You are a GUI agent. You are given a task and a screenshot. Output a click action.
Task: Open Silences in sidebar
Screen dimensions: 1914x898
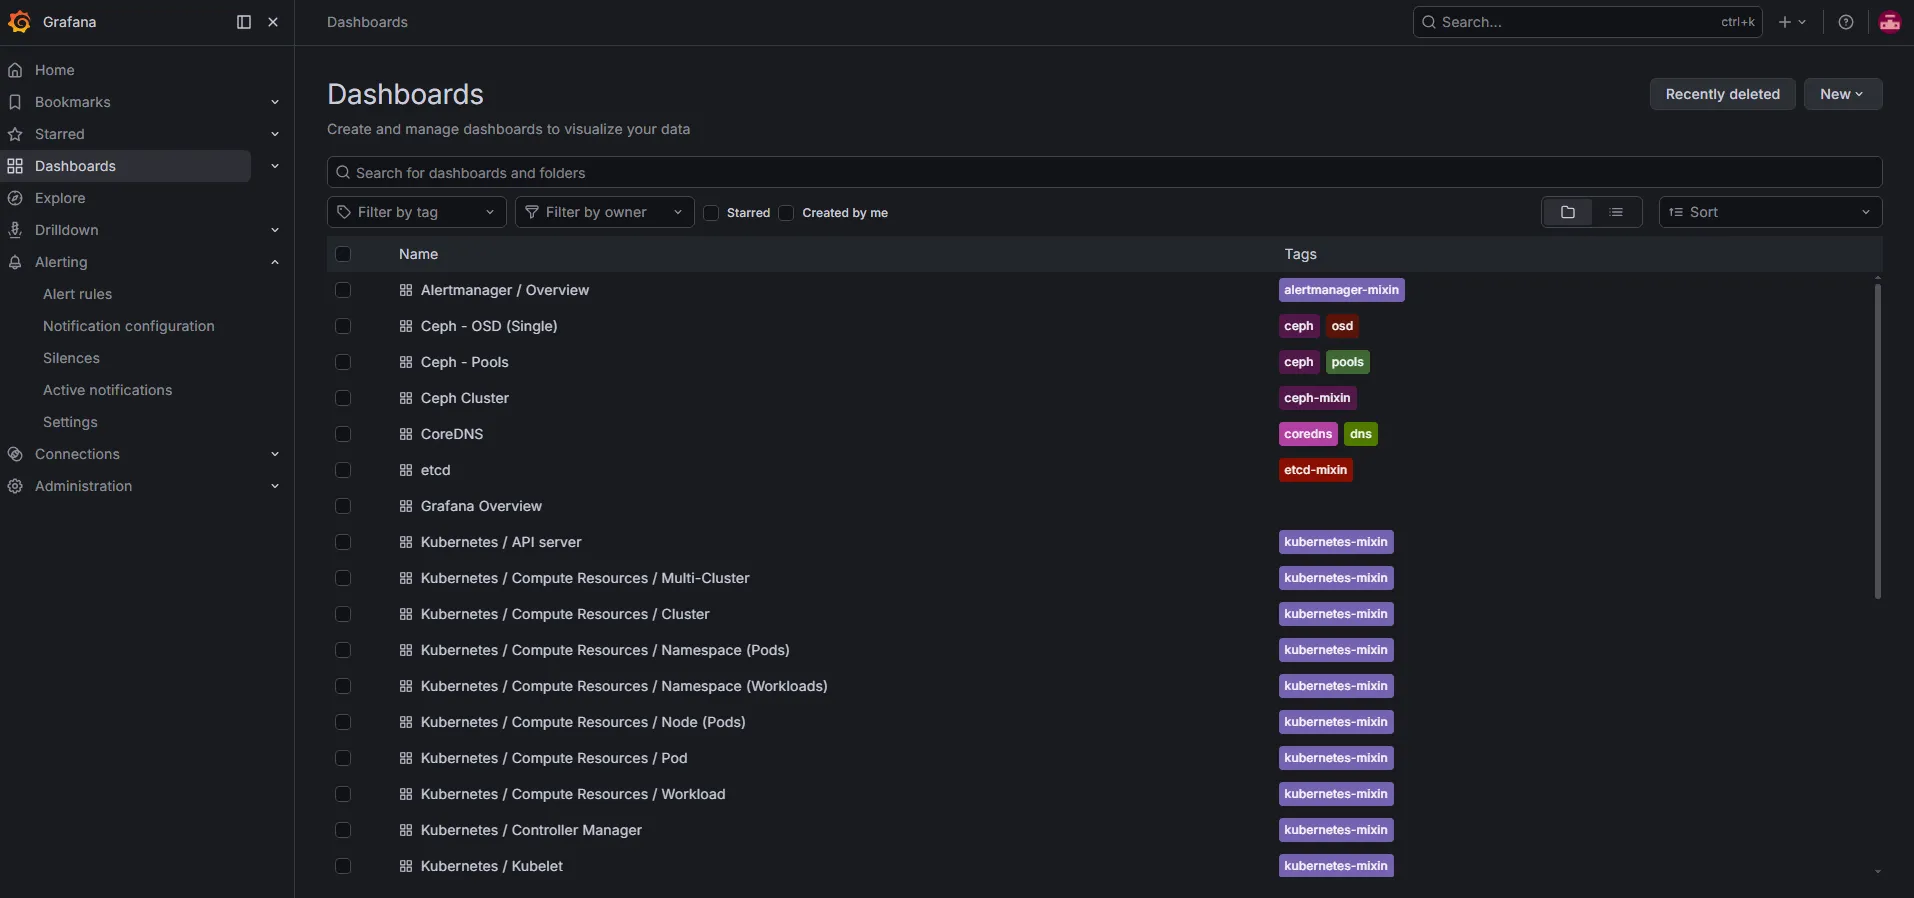[71, 358]
